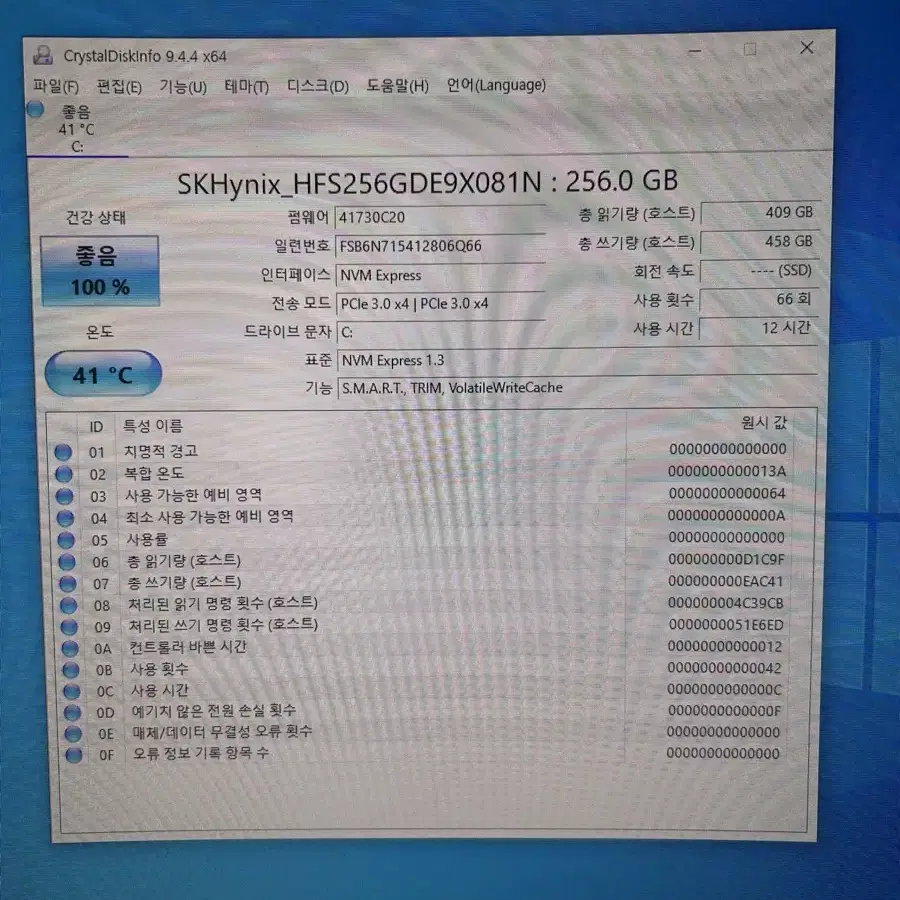
Task: Click the status circle for ID 04
Action: (x=65, y=518)
